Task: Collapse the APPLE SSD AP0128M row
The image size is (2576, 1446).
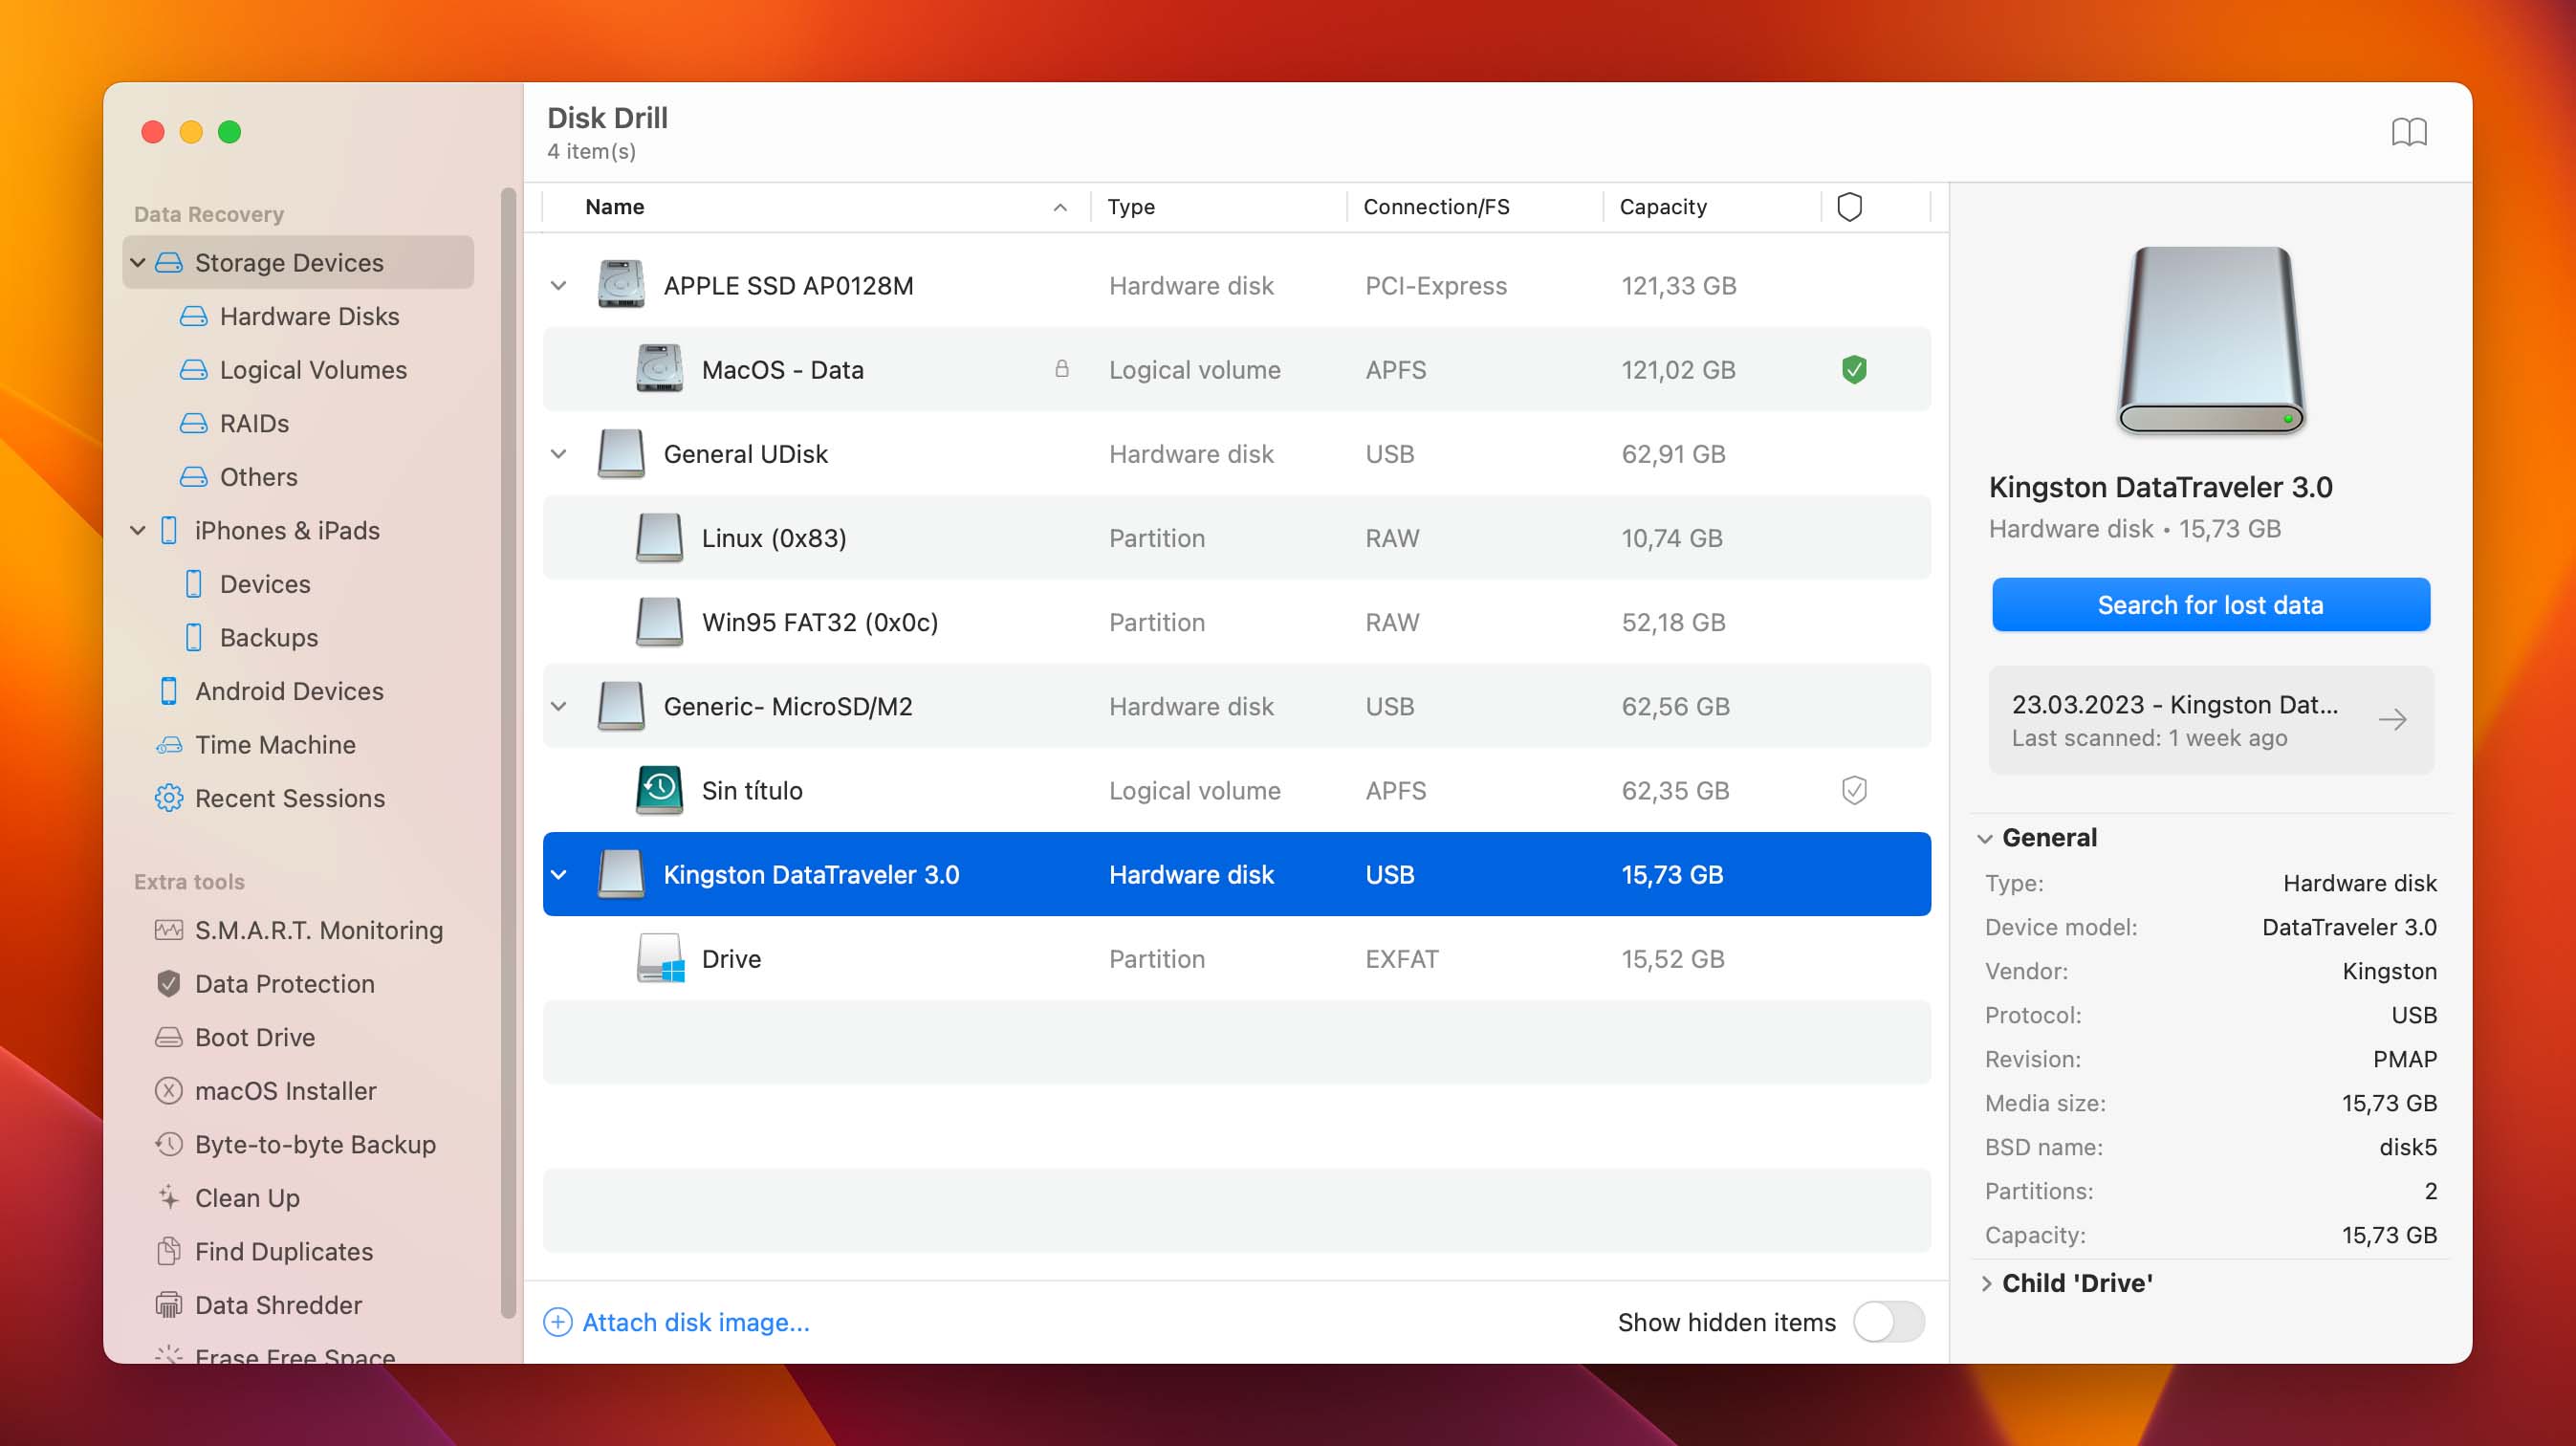Action: [x=558, y=286]
